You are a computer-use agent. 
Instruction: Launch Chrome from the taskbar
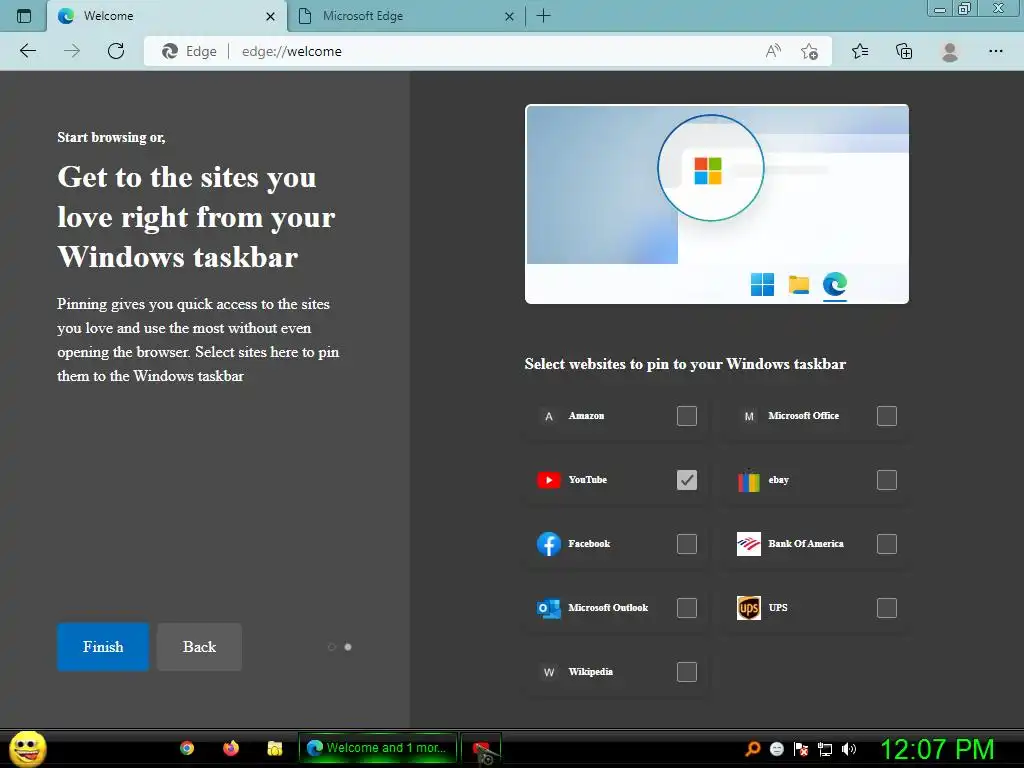pos(187,748)
